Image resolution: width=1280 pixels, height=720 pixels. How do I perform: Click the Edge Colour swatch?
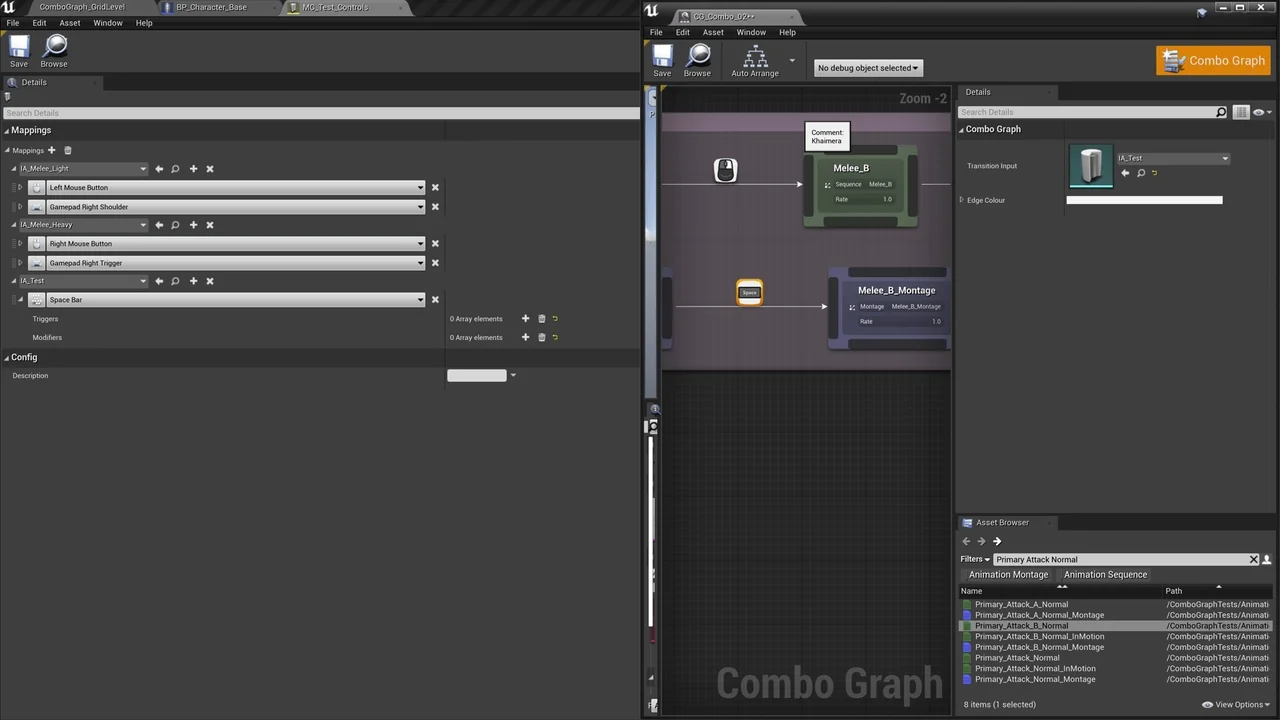pos(1144,200)
